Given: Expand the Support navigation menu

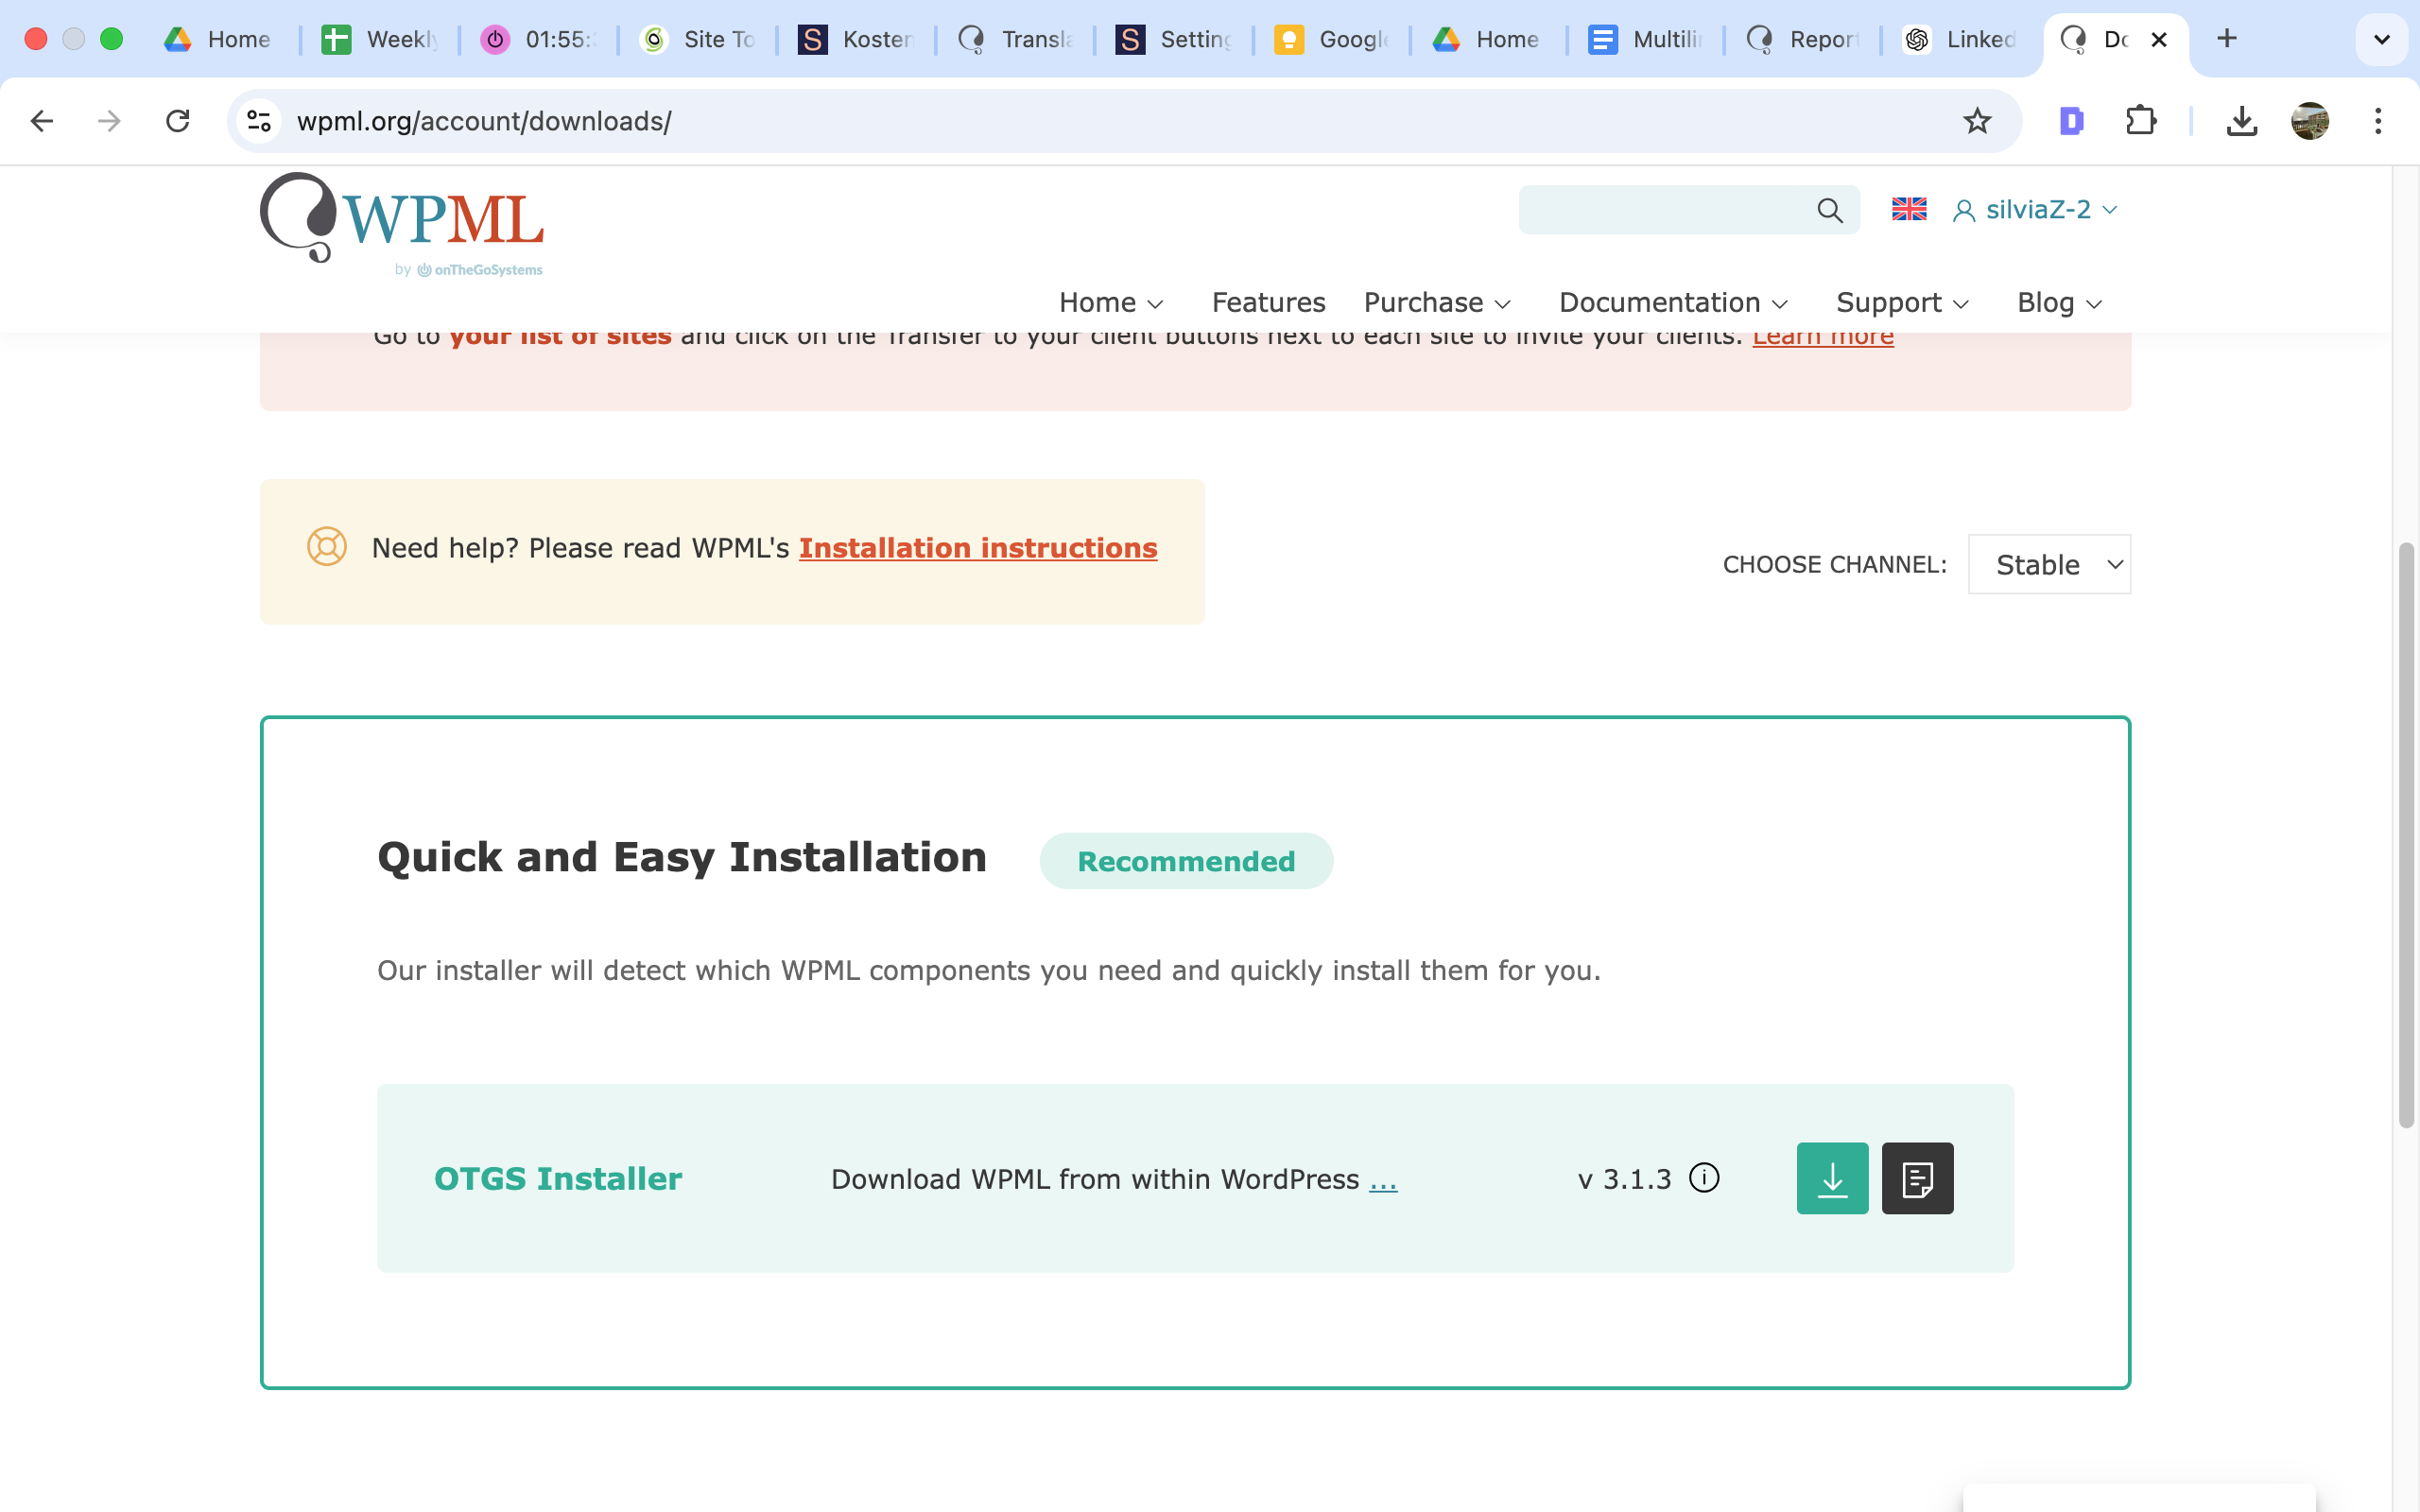Looking at the screenshot, I should (1902, 302).
